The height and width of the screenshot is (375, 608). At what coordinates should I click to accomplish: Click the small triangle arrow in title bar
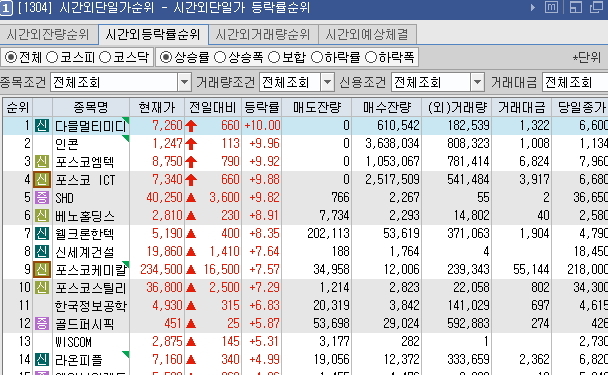(x=533, y=7)
